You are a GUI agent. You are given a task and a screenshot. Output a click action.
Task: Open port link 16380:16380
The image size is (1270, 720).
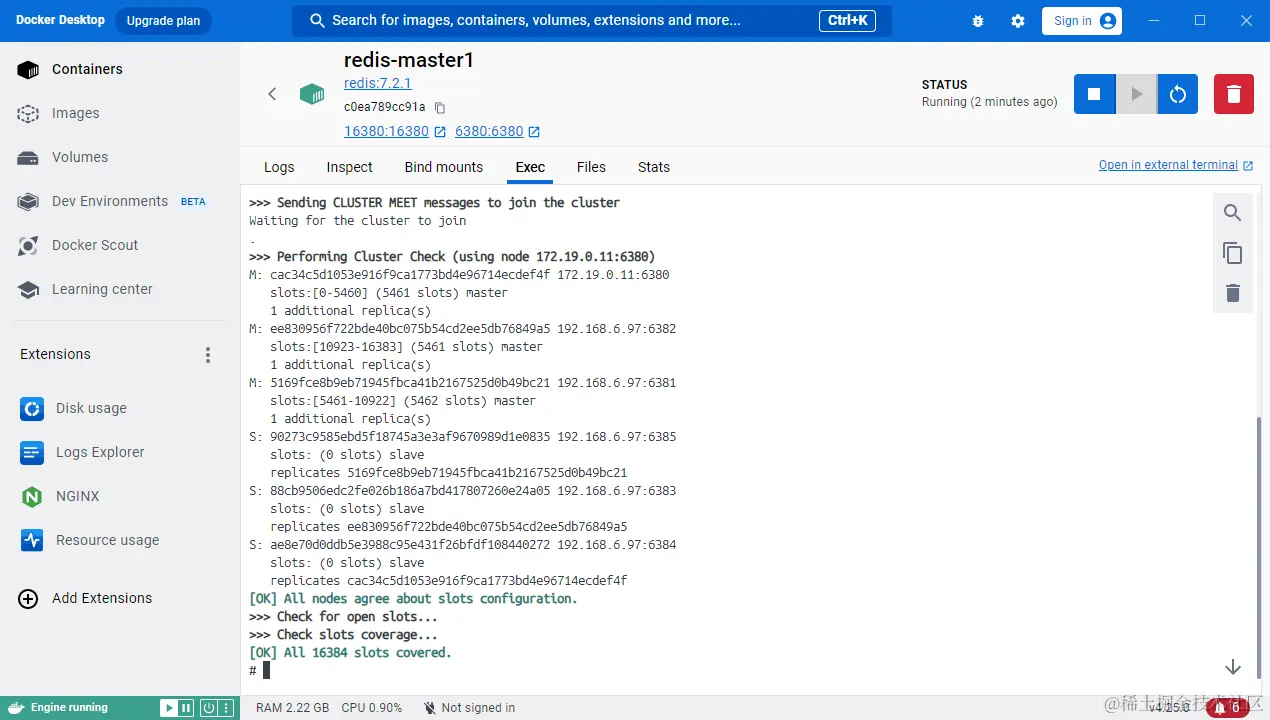tap(386, 131)
